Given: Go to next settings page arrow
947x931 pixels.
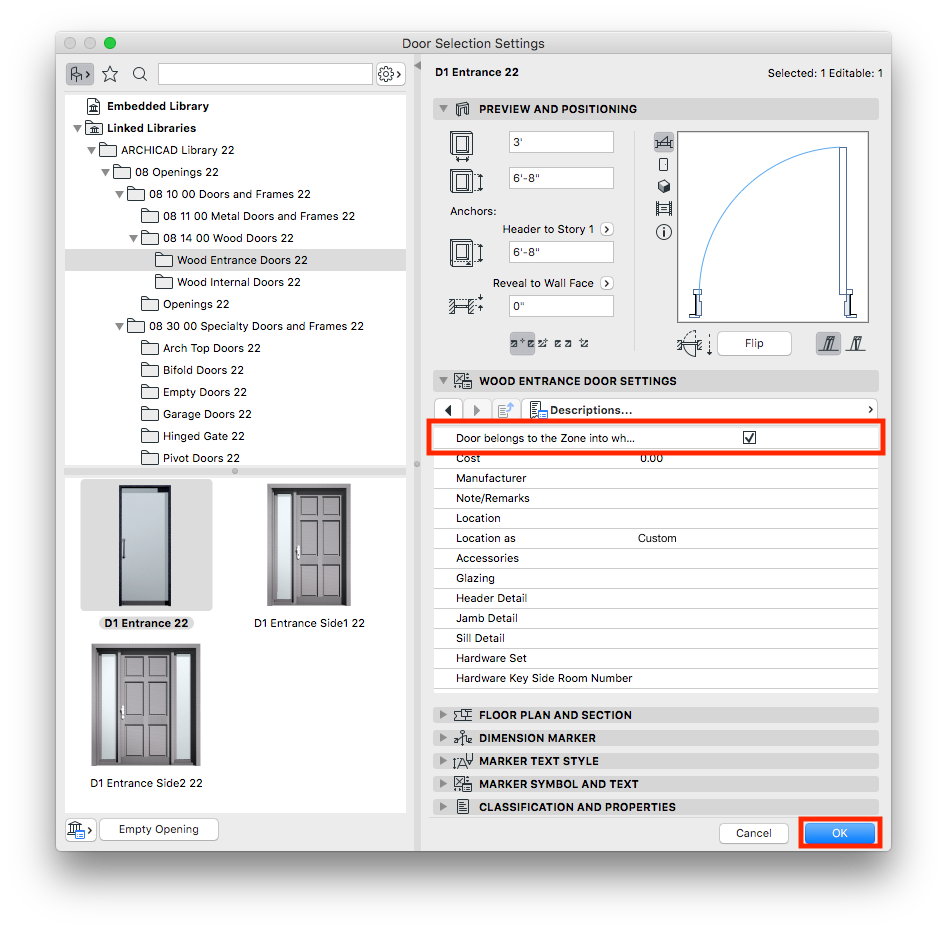Looking at the screenshot, I should click(477, 410).
